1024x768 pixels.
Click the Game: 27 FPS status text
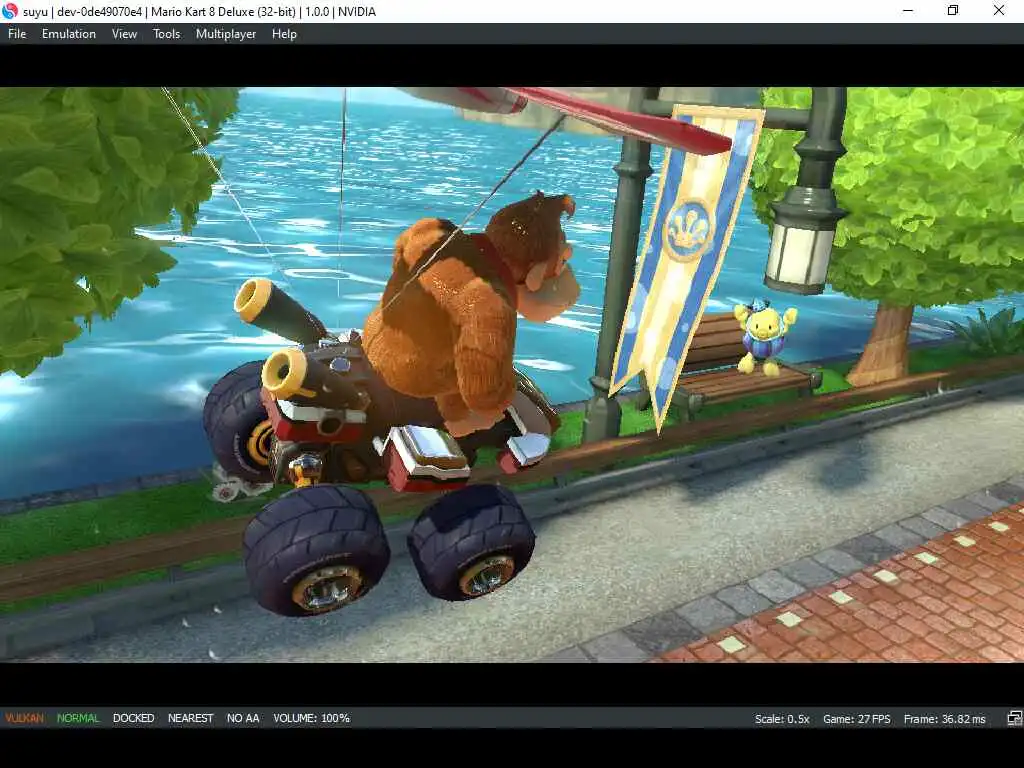tap(857, 719)
